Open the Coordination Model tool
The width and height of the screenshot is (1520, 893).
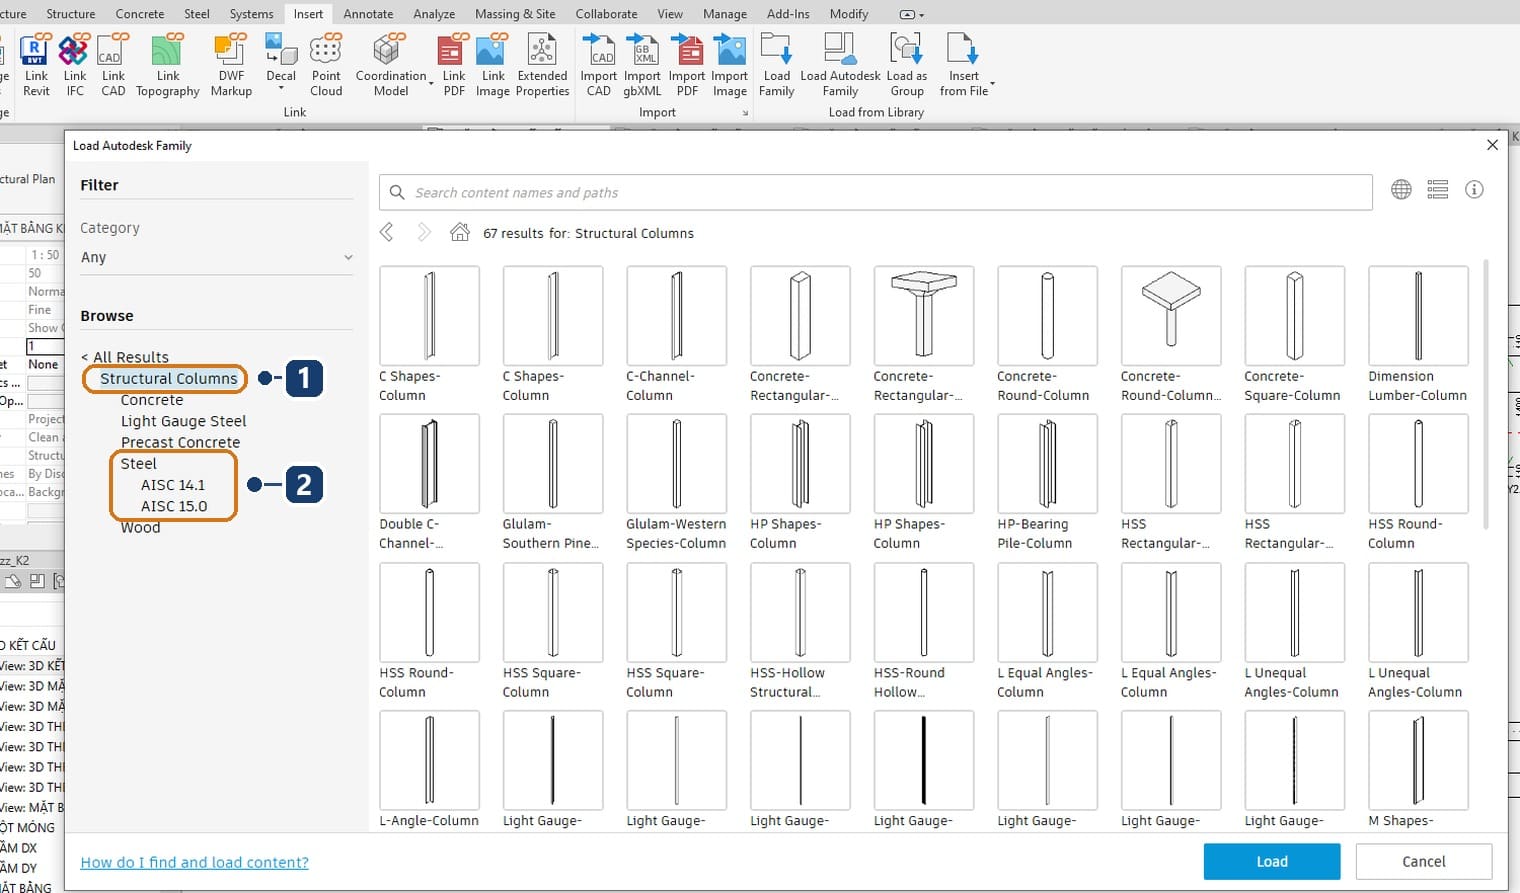[x=391, y=65]
